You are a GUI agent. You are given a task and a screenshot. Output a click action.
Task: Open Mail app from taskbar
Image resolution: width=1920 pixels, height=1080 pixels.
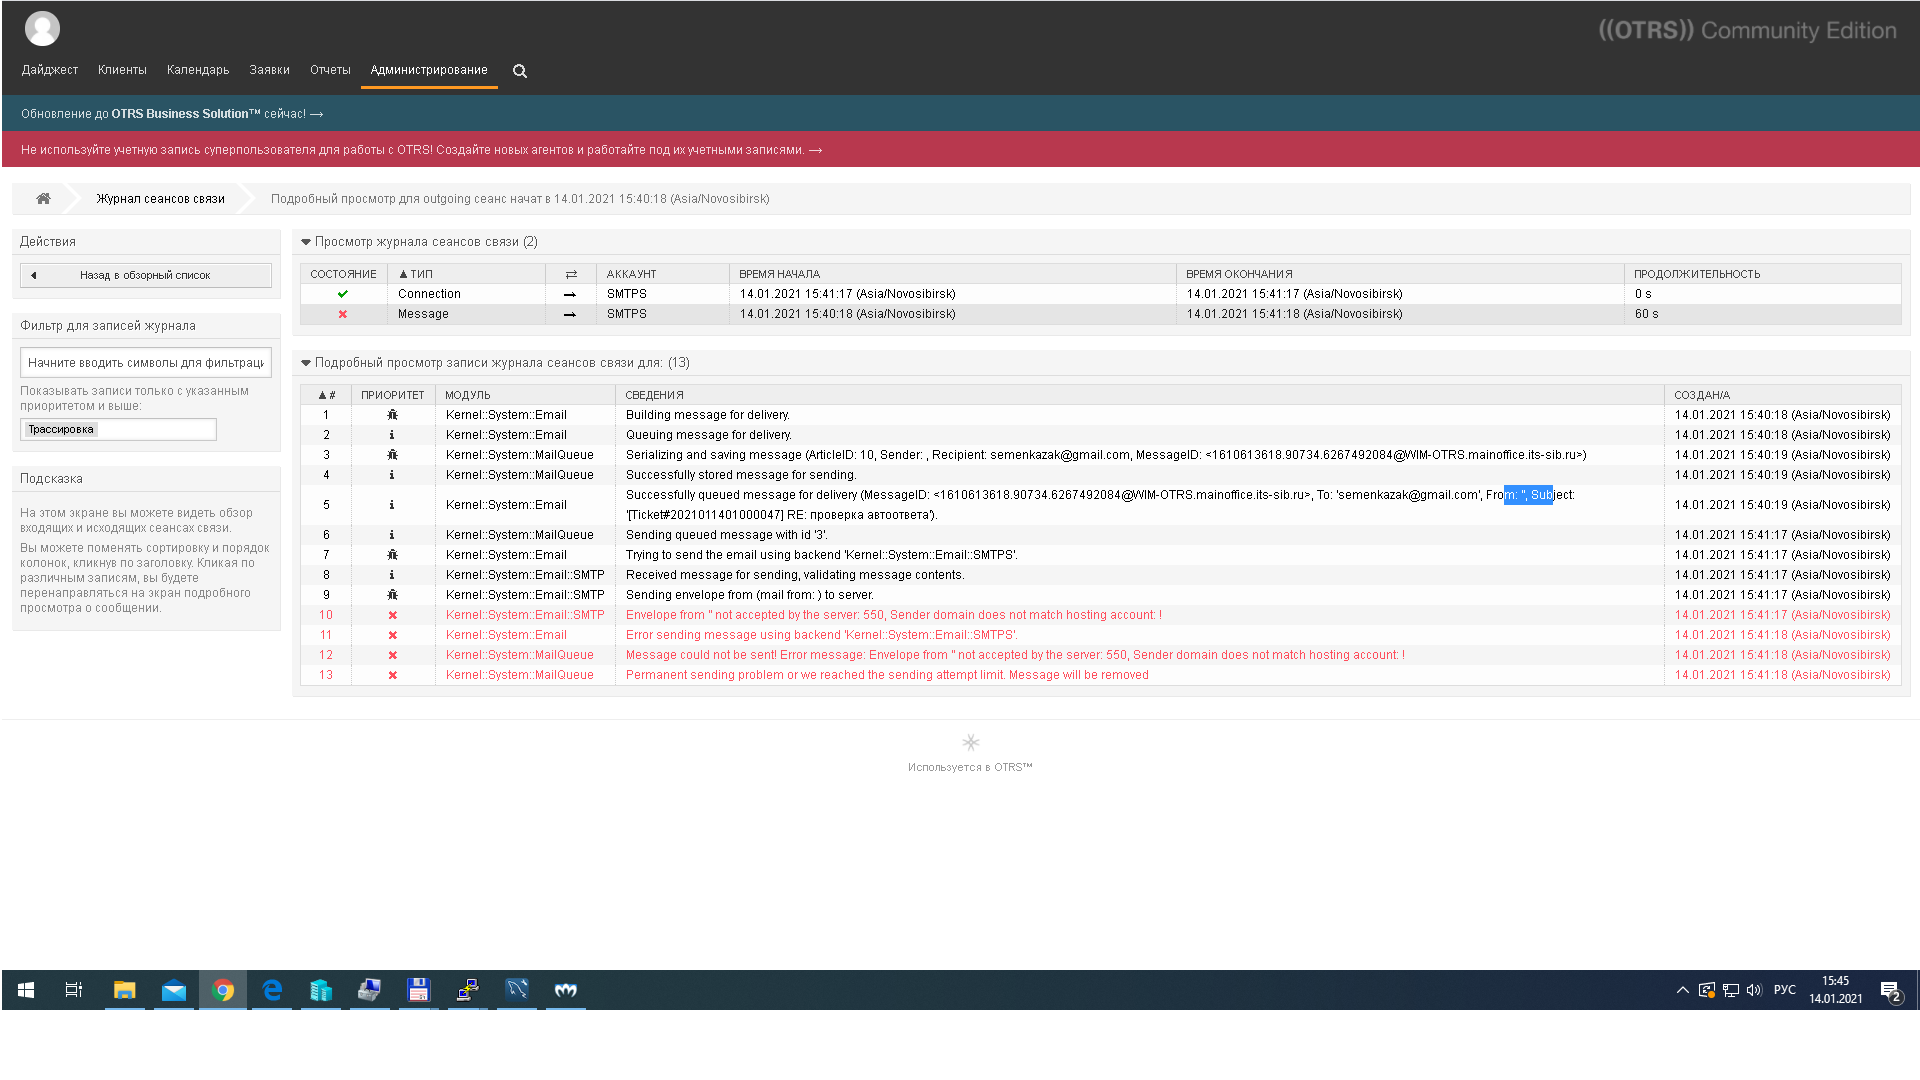click(x=174, y=990)
